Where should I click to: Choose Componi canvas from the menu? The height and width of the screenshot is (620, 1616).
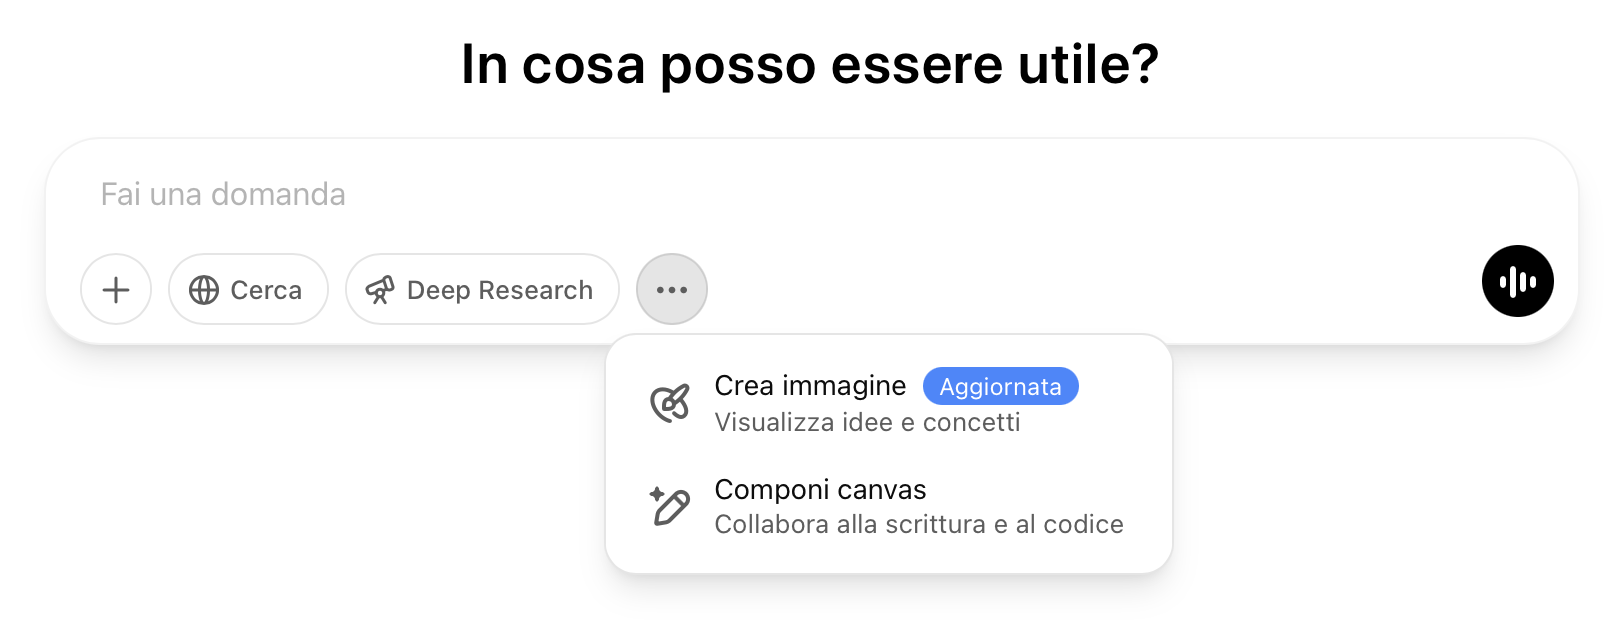(820, 490)
